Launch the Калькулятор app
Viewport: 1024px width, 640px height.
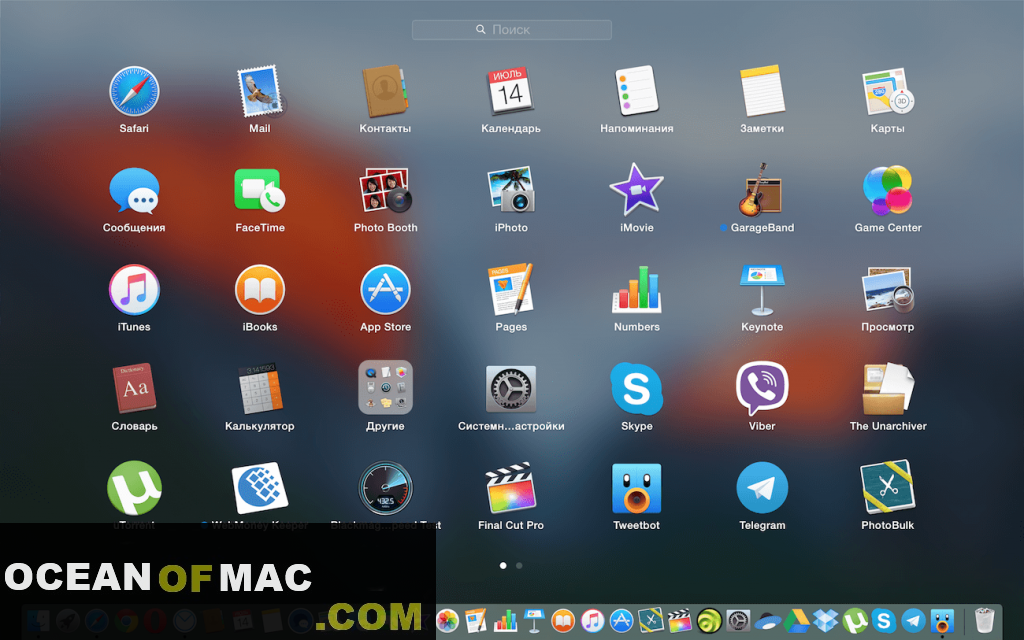tap(260, 389)
